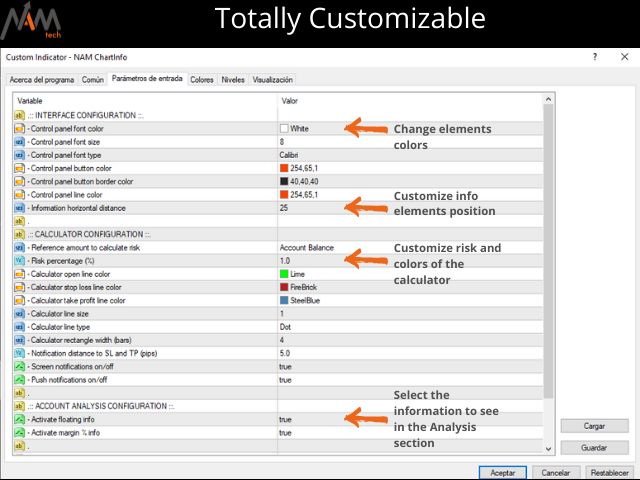The image size is (640, 480).
Task: Pick the FireBrick stop loss color swatch
Action: point(284,287)
